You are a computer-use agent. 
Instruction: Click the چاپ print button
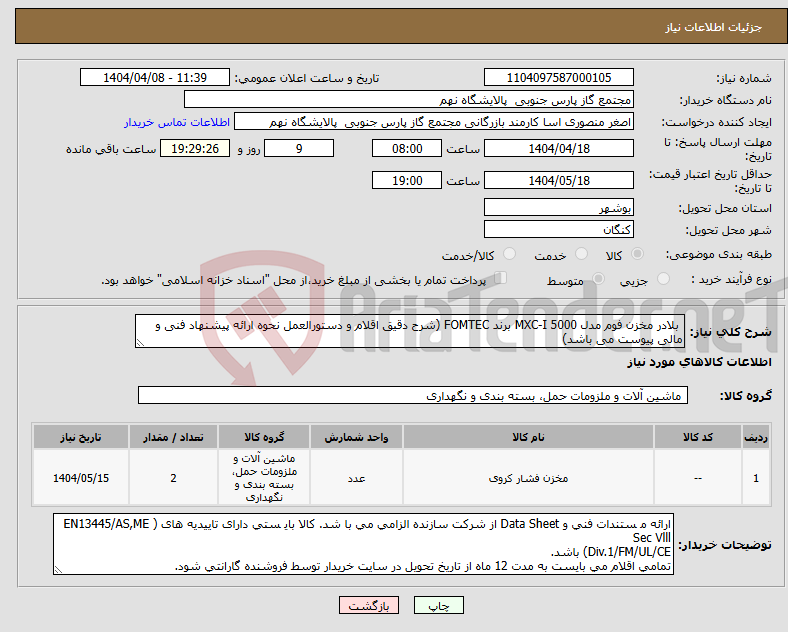[x=439, y=605]
